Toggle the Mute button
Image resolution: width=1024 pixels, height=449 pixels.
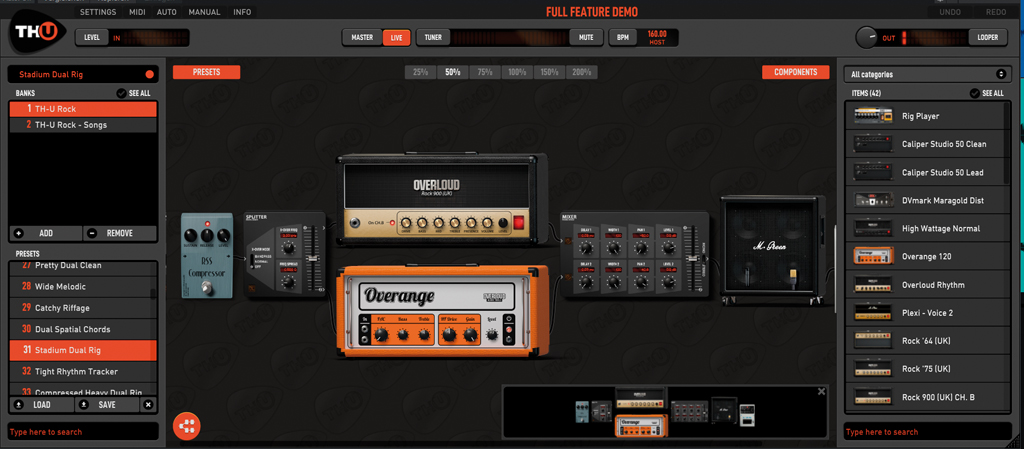(x=586, y=38)
